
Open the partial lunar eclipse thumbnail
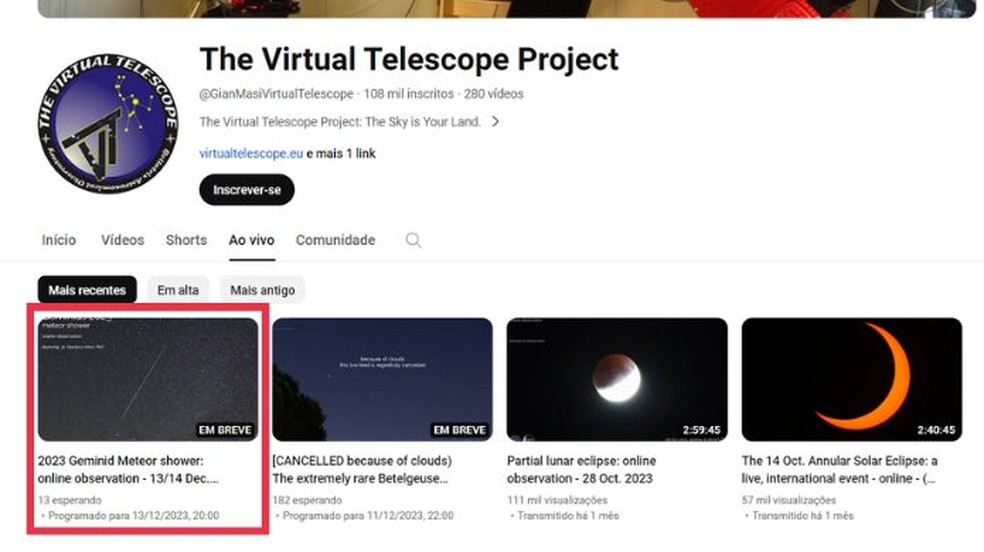coord(618,380)
